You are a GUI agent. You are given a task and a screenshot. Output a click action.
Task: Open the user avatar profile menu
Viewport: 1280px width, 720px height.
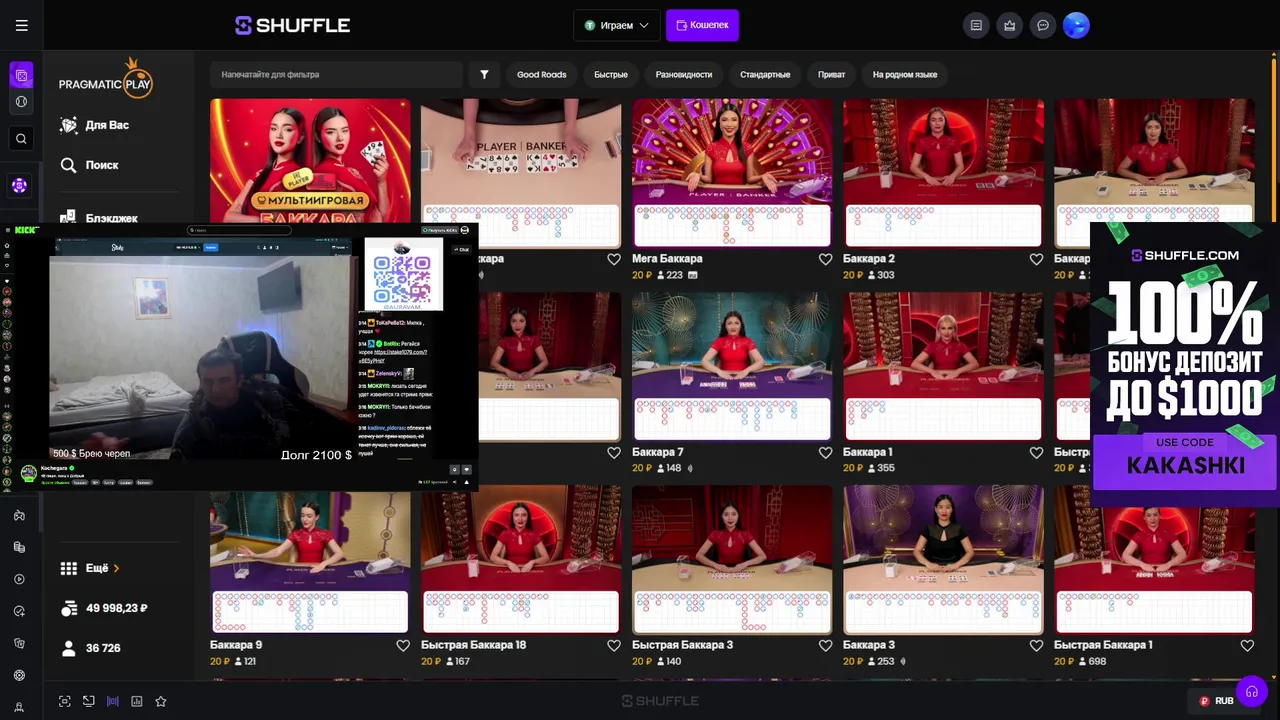[1076, 26]
